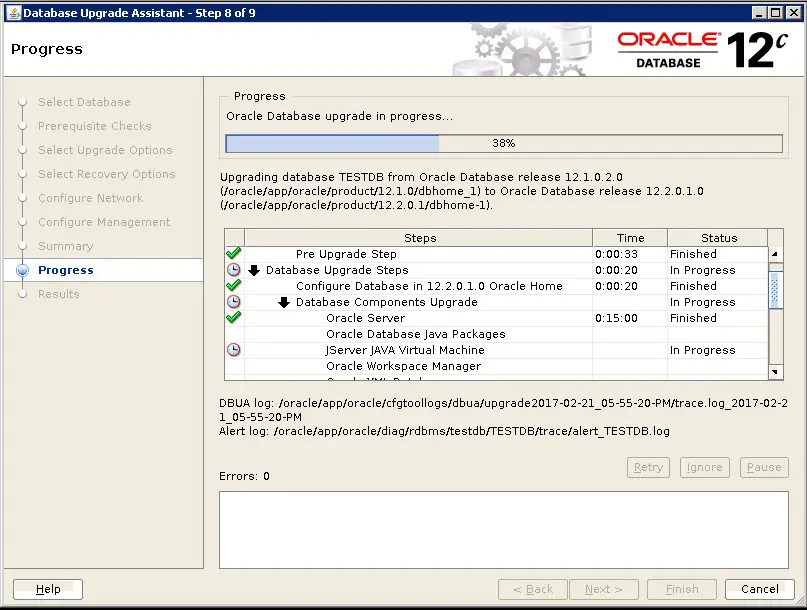The image size is (807, 610).
Task: Select the current Progress step in sidebar
Action: coord(66,270)
